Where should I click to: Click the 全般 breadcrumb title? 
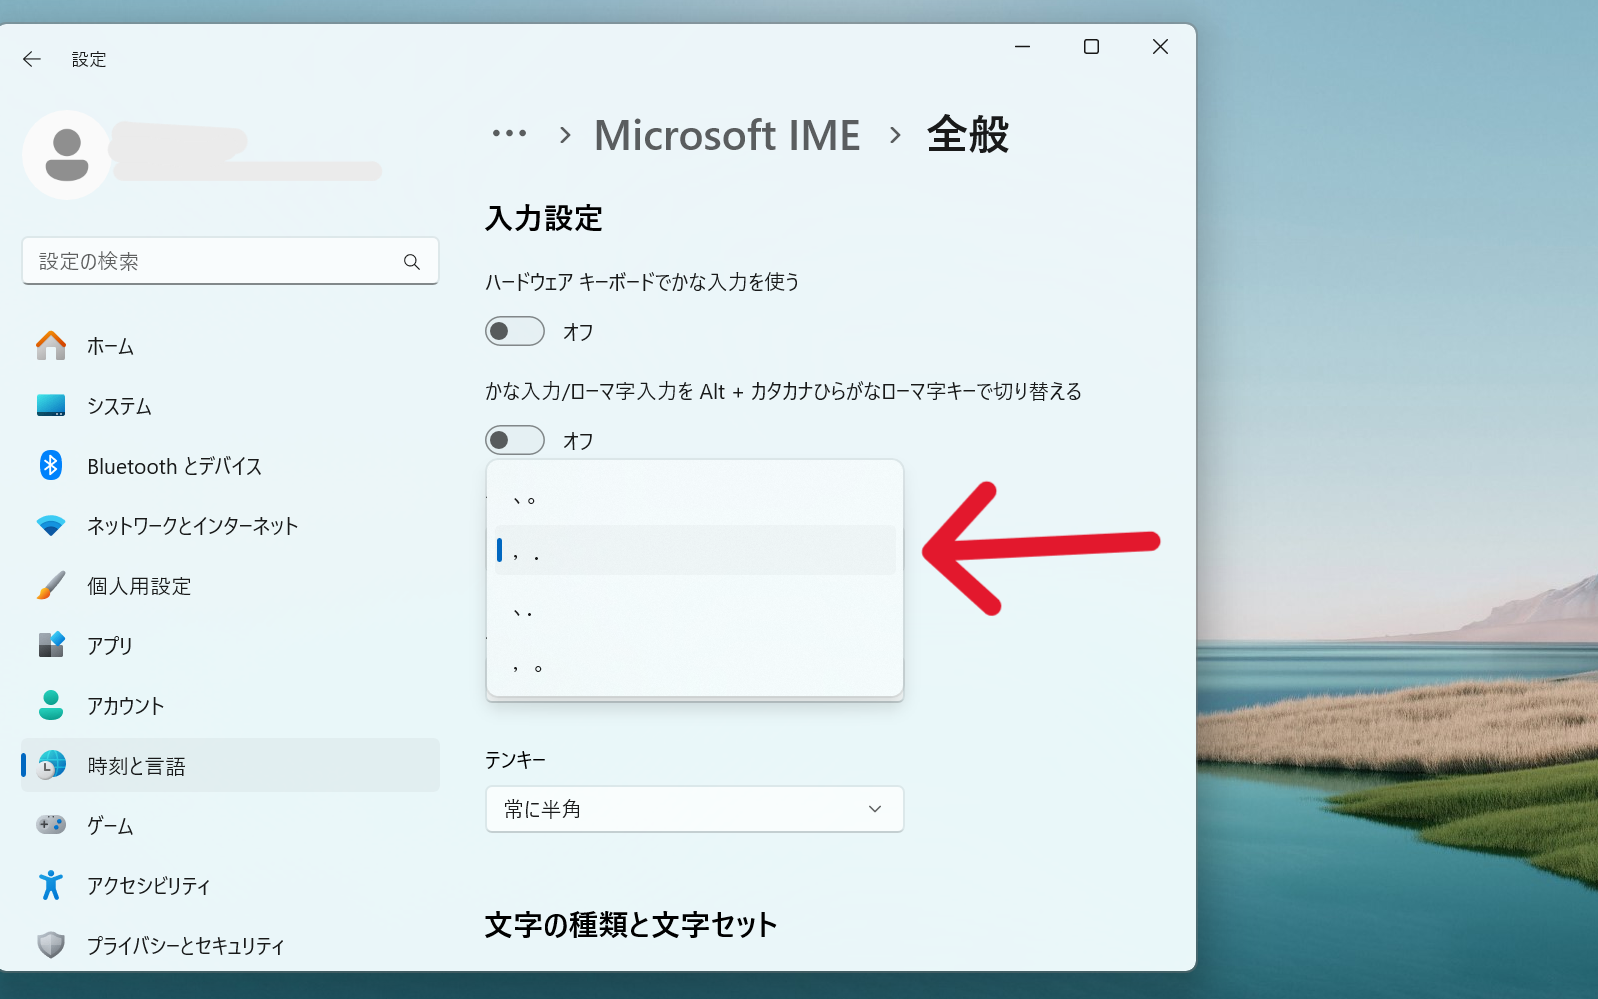point(968,135)
